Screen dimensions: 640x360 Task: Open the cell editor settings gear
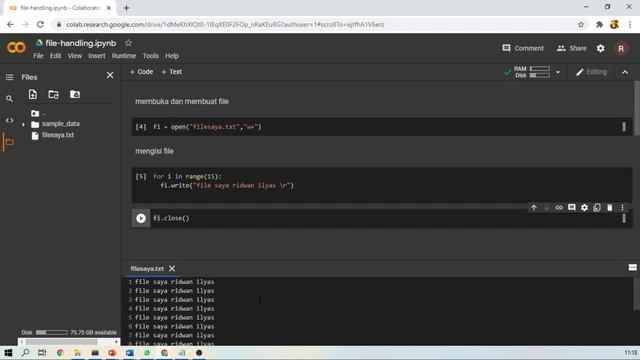tap(584, 208)
